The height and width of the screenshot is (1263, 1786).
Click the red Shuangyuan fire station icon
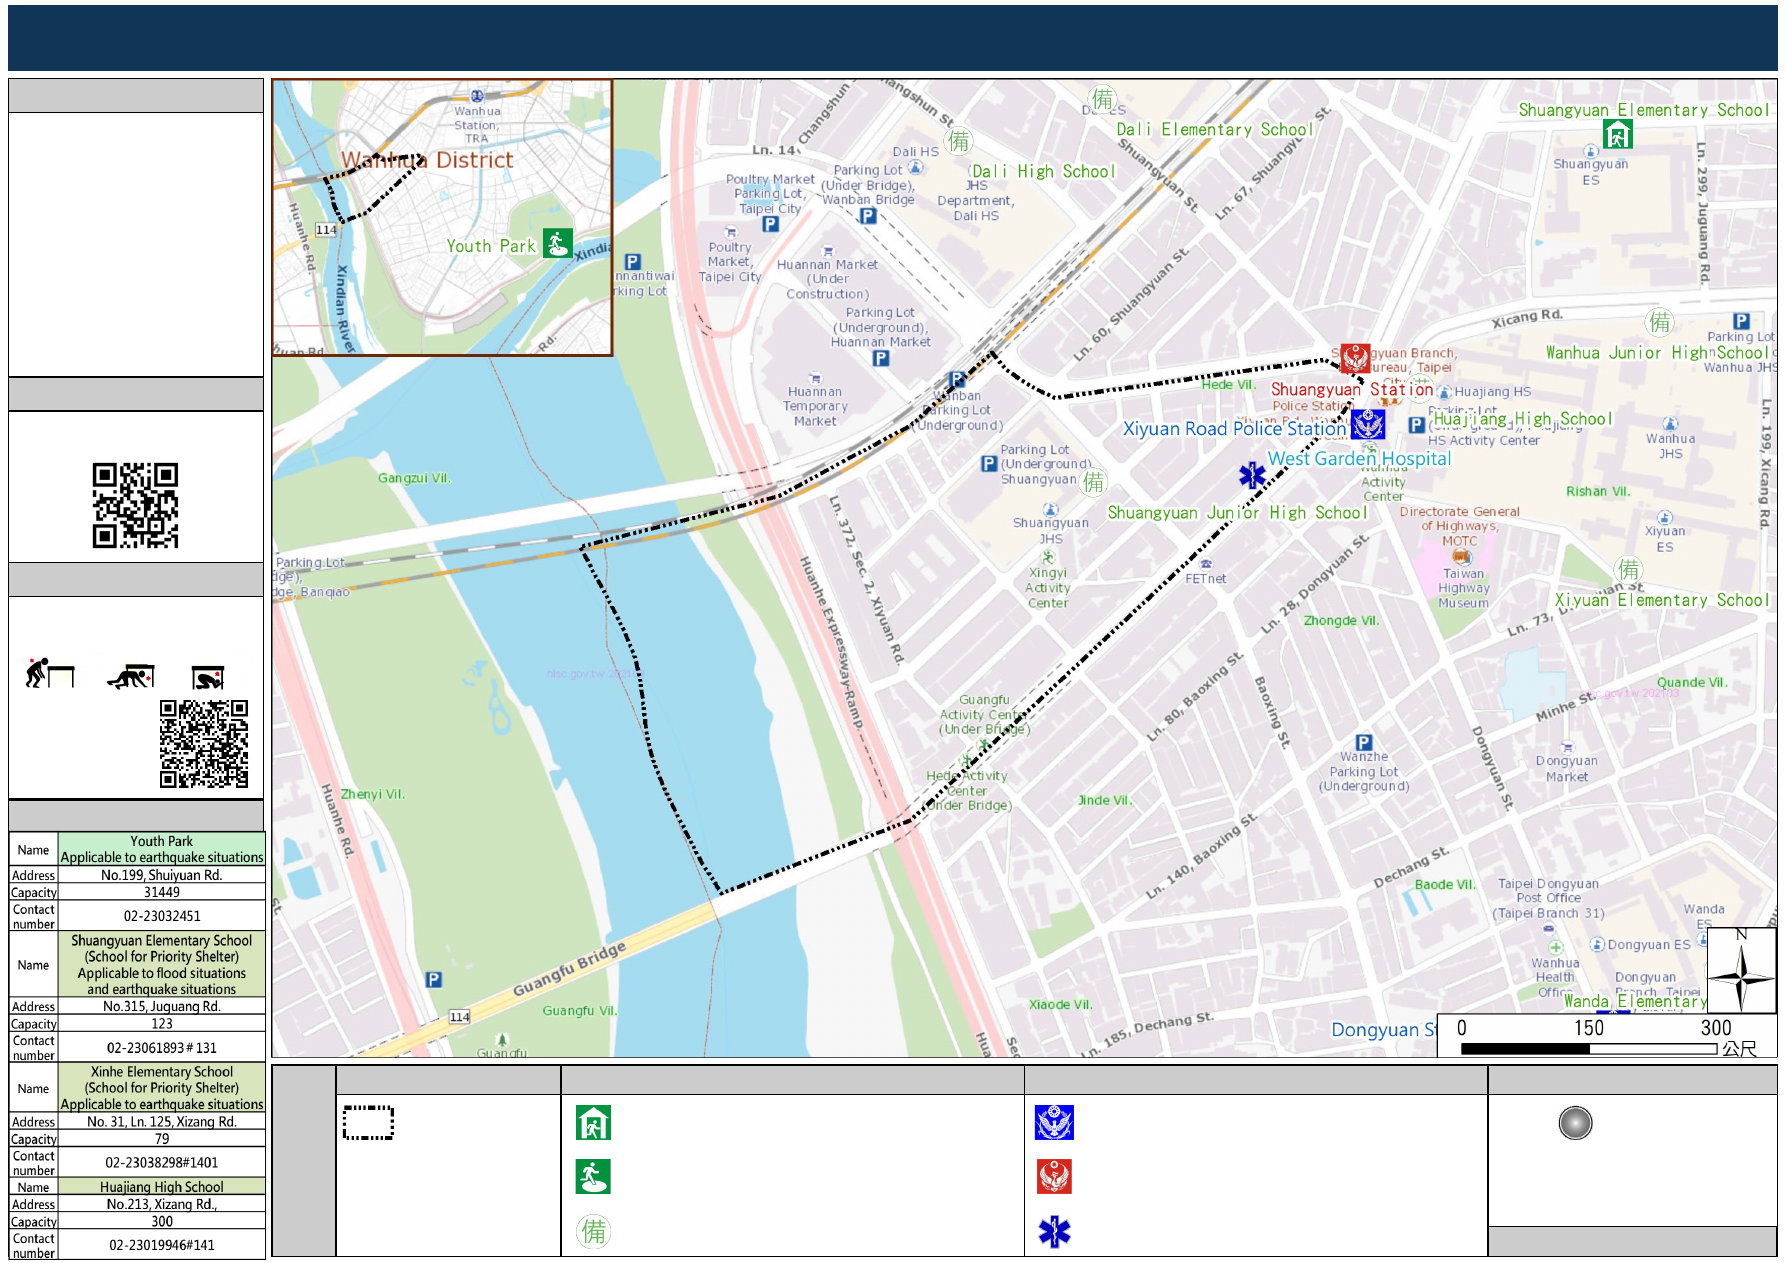[x=1355, y=357]
